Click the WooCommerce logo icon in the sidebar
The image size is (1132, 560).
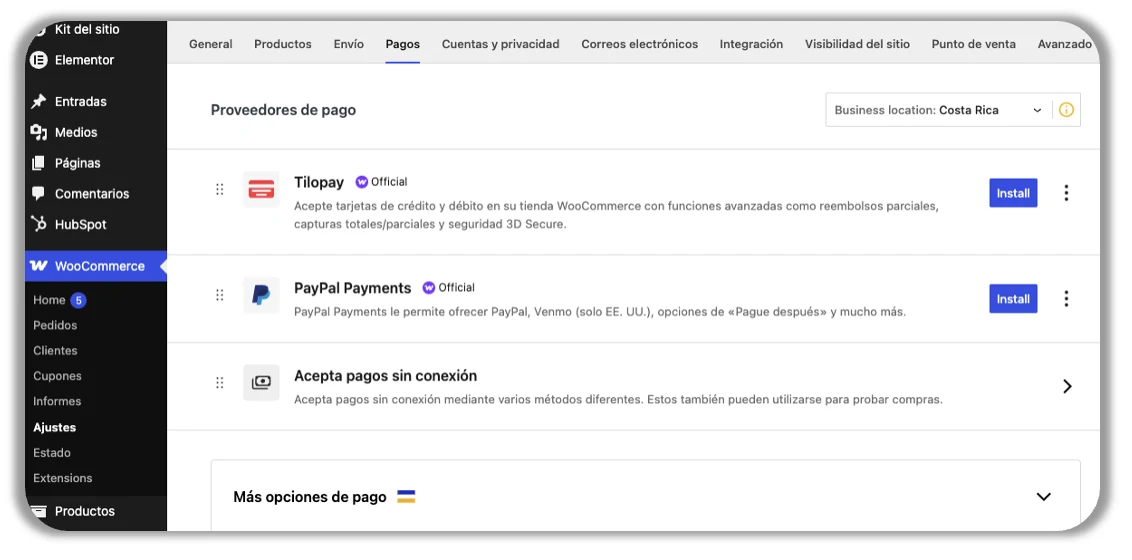pos(38,266)
